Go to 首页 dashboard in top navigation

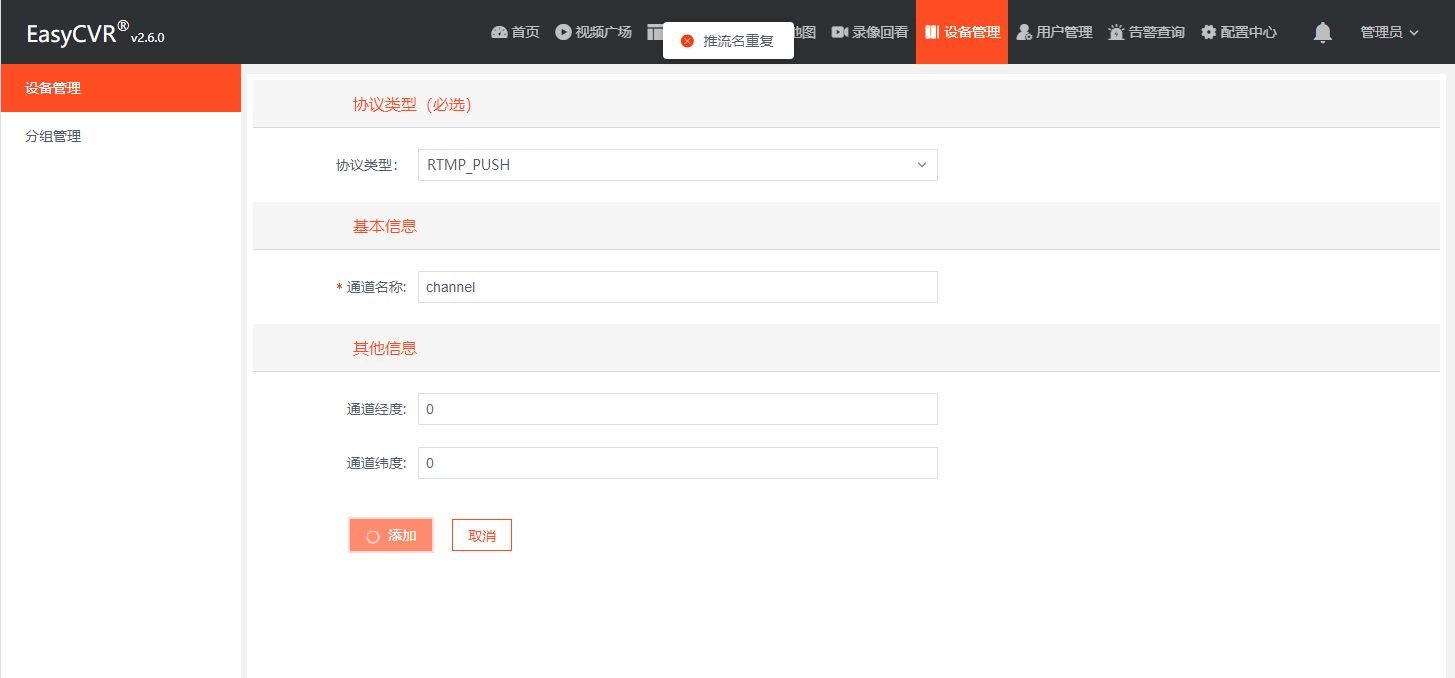(515, 32)
